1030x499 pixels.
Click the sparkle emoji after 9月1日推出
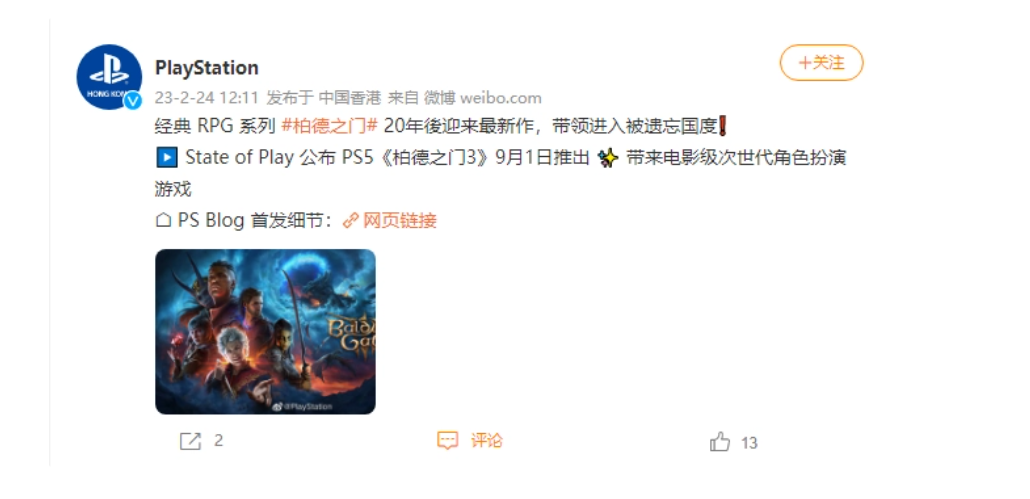tap(608, 158)
